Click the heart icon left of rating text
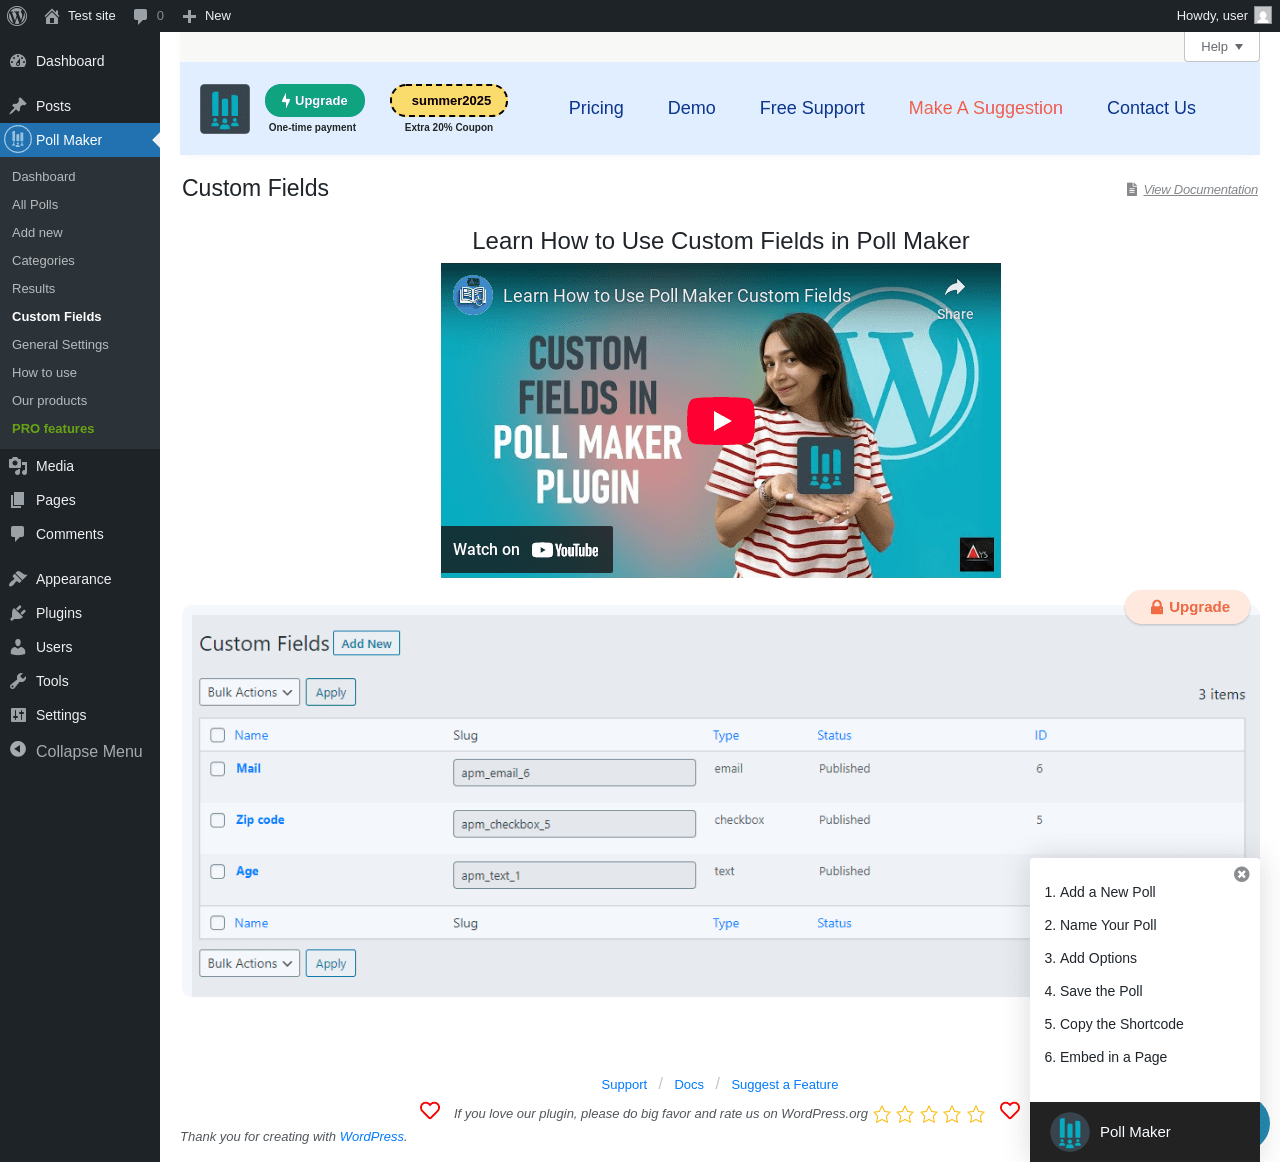The height and width of the screenshot is (1162, 1280). coord(430,1111)
